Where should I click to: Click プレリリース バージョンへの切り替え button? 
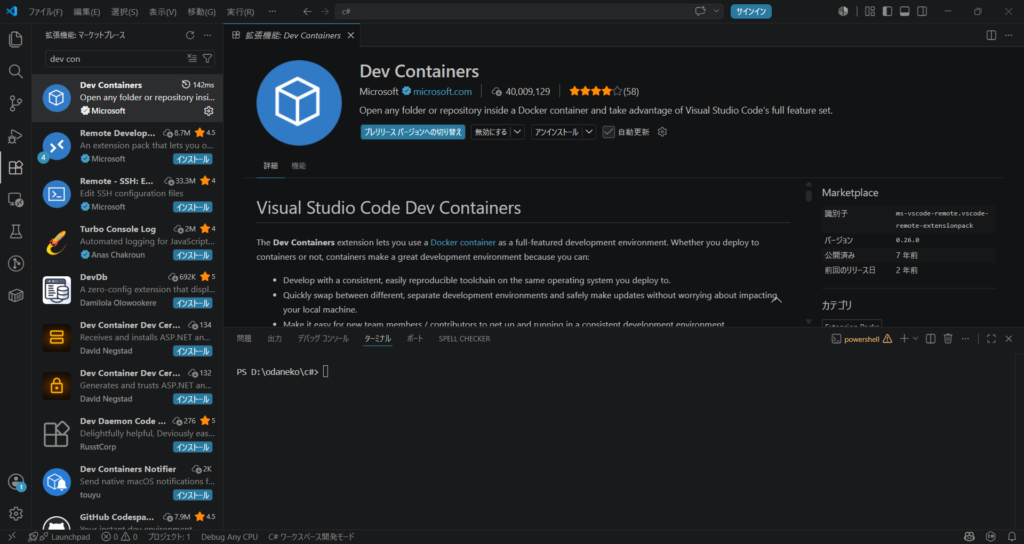point(413,132)
